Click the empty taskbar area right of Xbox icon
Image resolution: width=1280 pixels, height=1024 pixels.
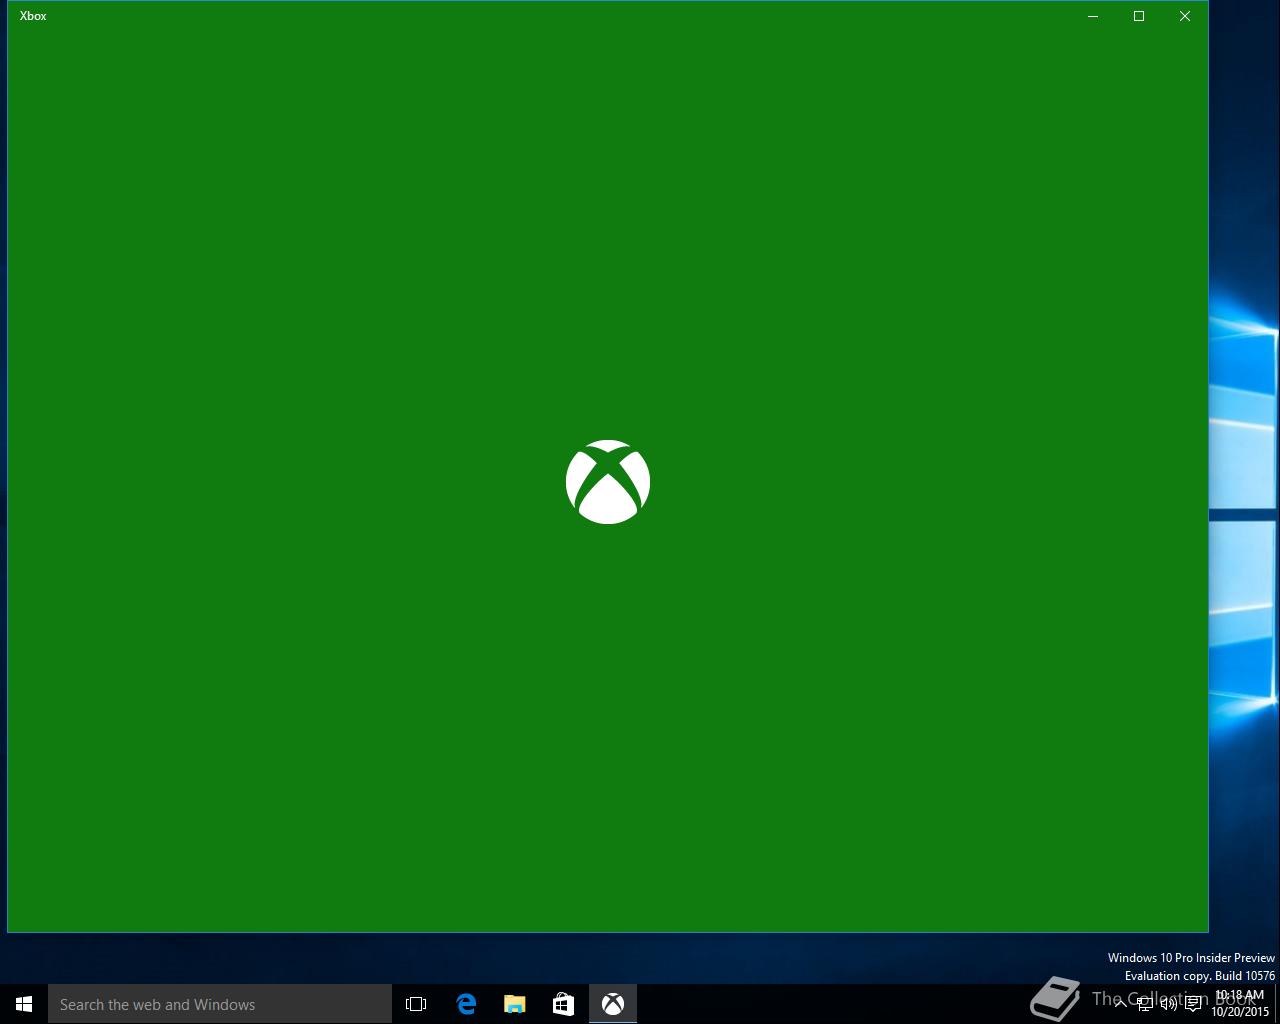point(830,1004)
